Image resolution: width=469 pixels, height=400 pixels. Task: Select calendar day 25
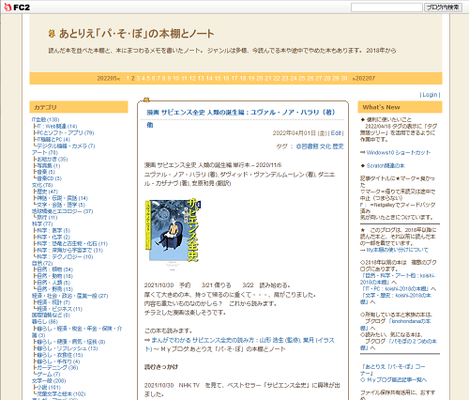(302, 78)
